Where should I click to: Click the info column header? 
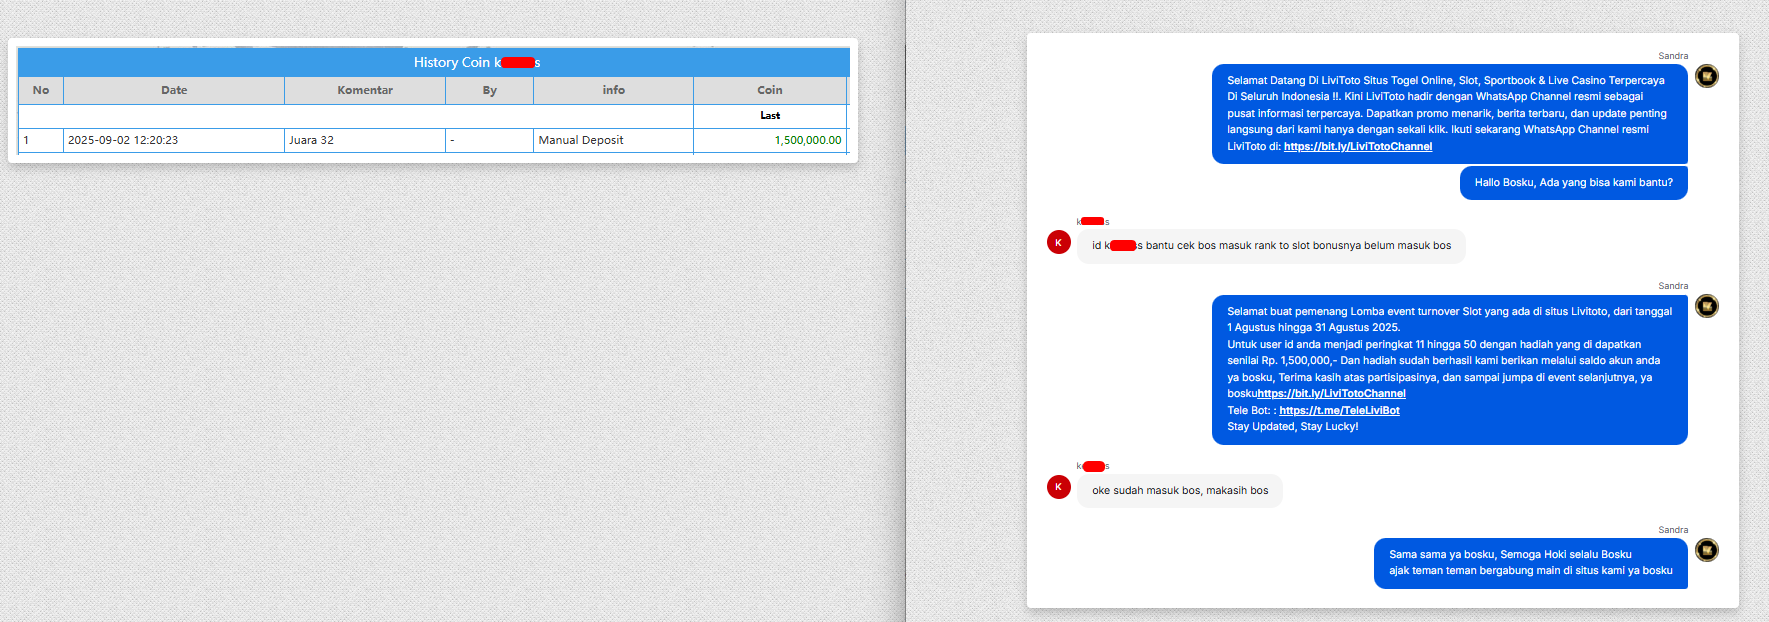click(x=614, y=90)
